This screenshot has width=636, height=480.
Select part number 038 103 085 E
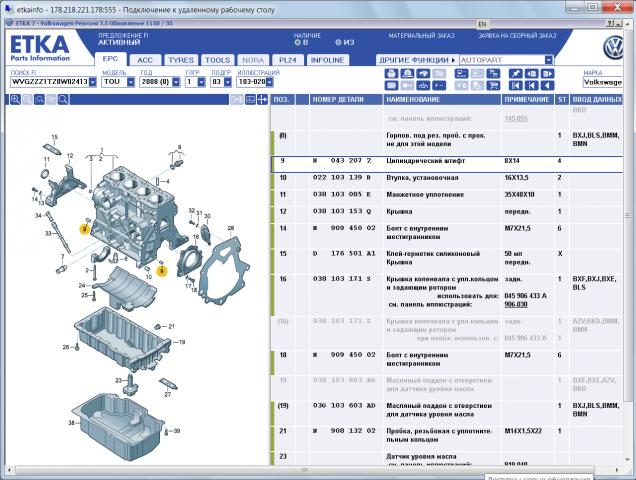point(342,194)
